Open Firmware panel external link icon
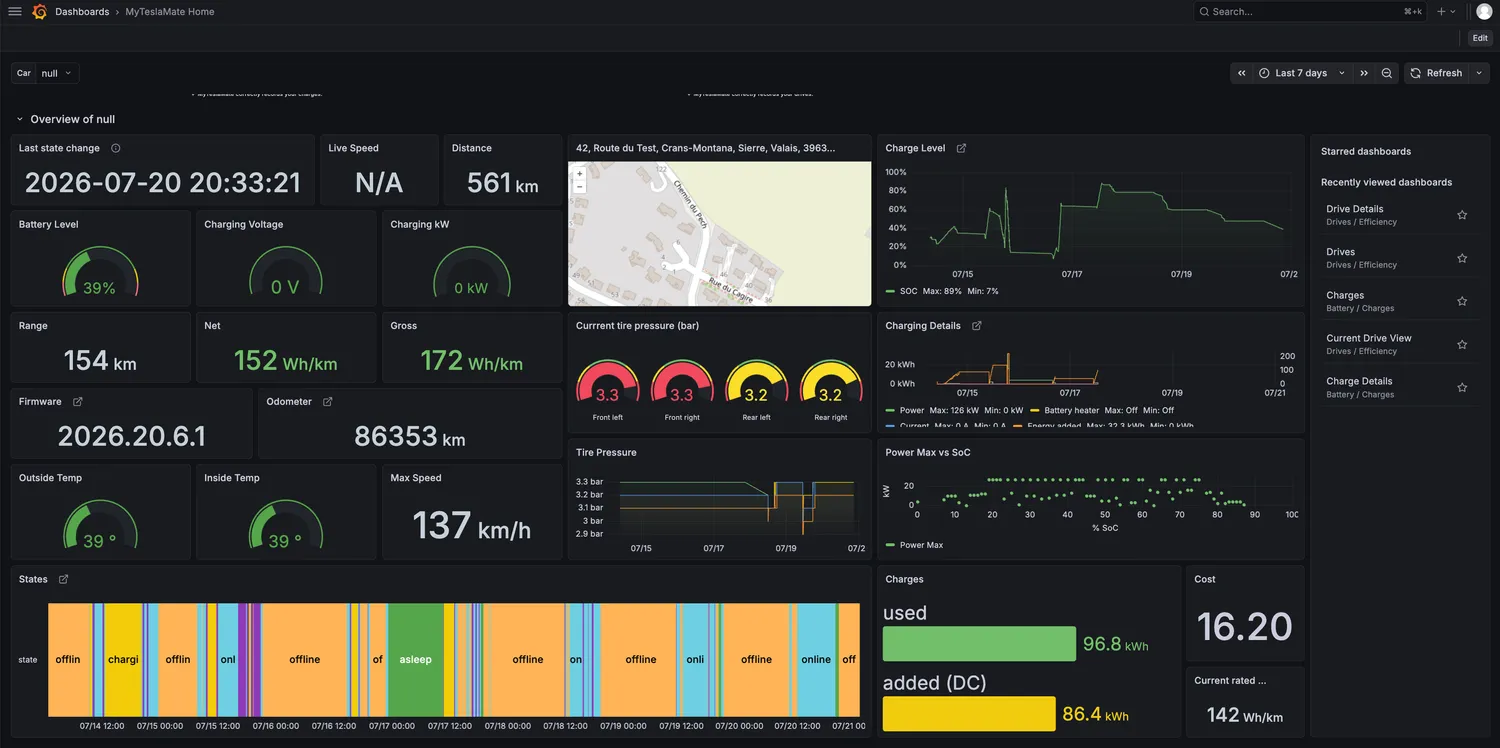Screen dimensions: 1500x748 78,402
